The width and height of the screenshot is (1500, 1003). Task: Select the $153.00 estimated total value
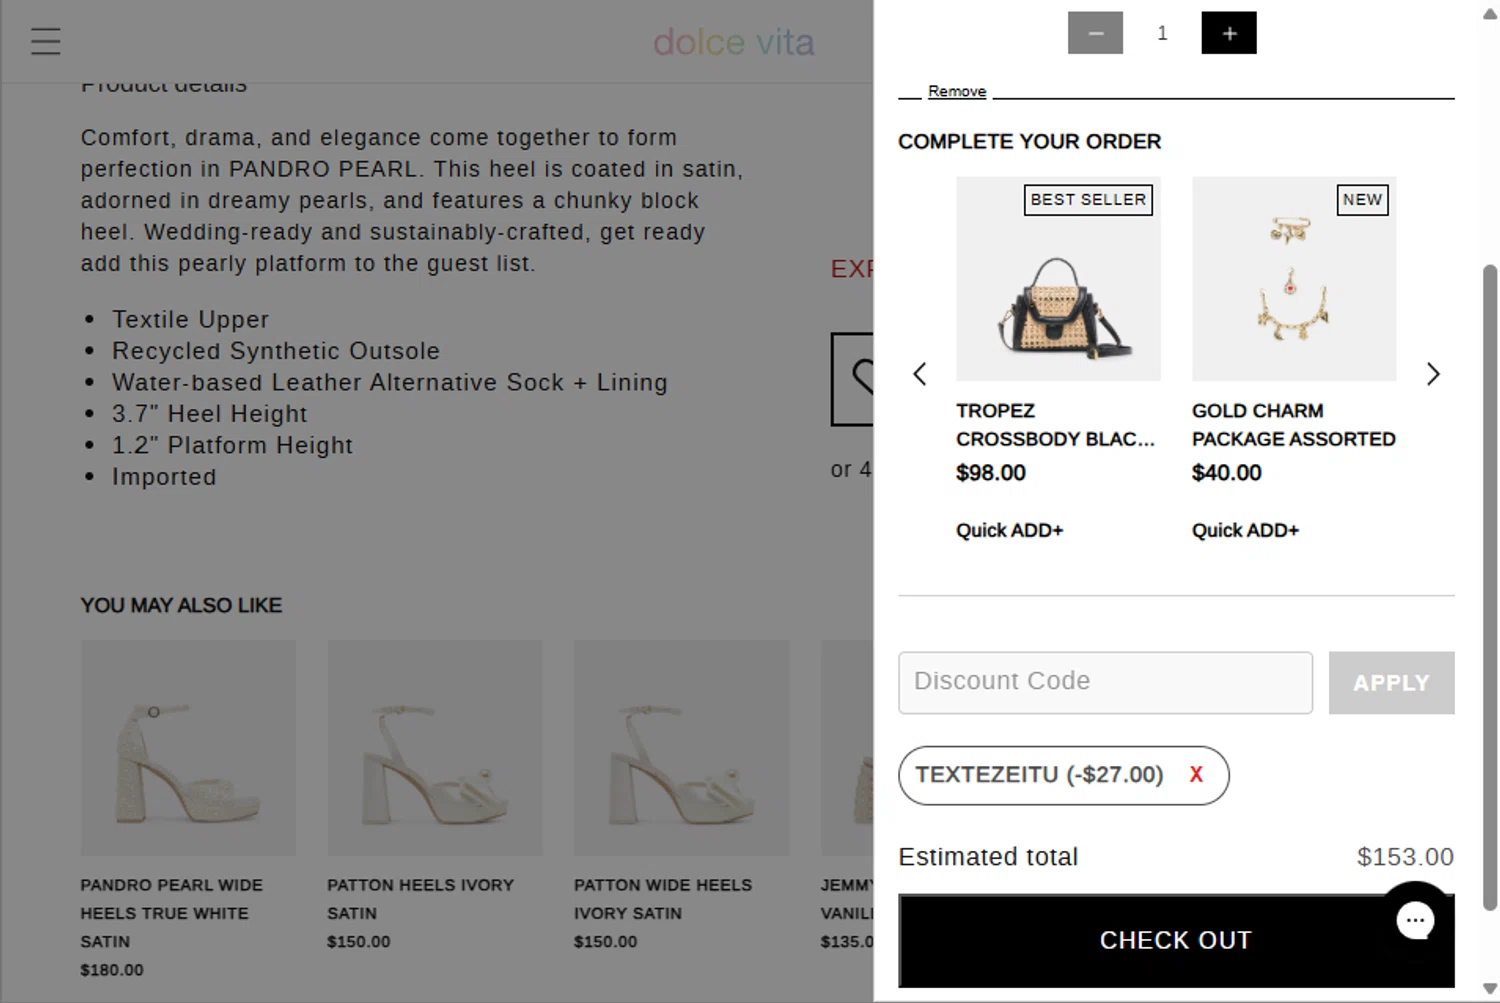[1405, 857]
